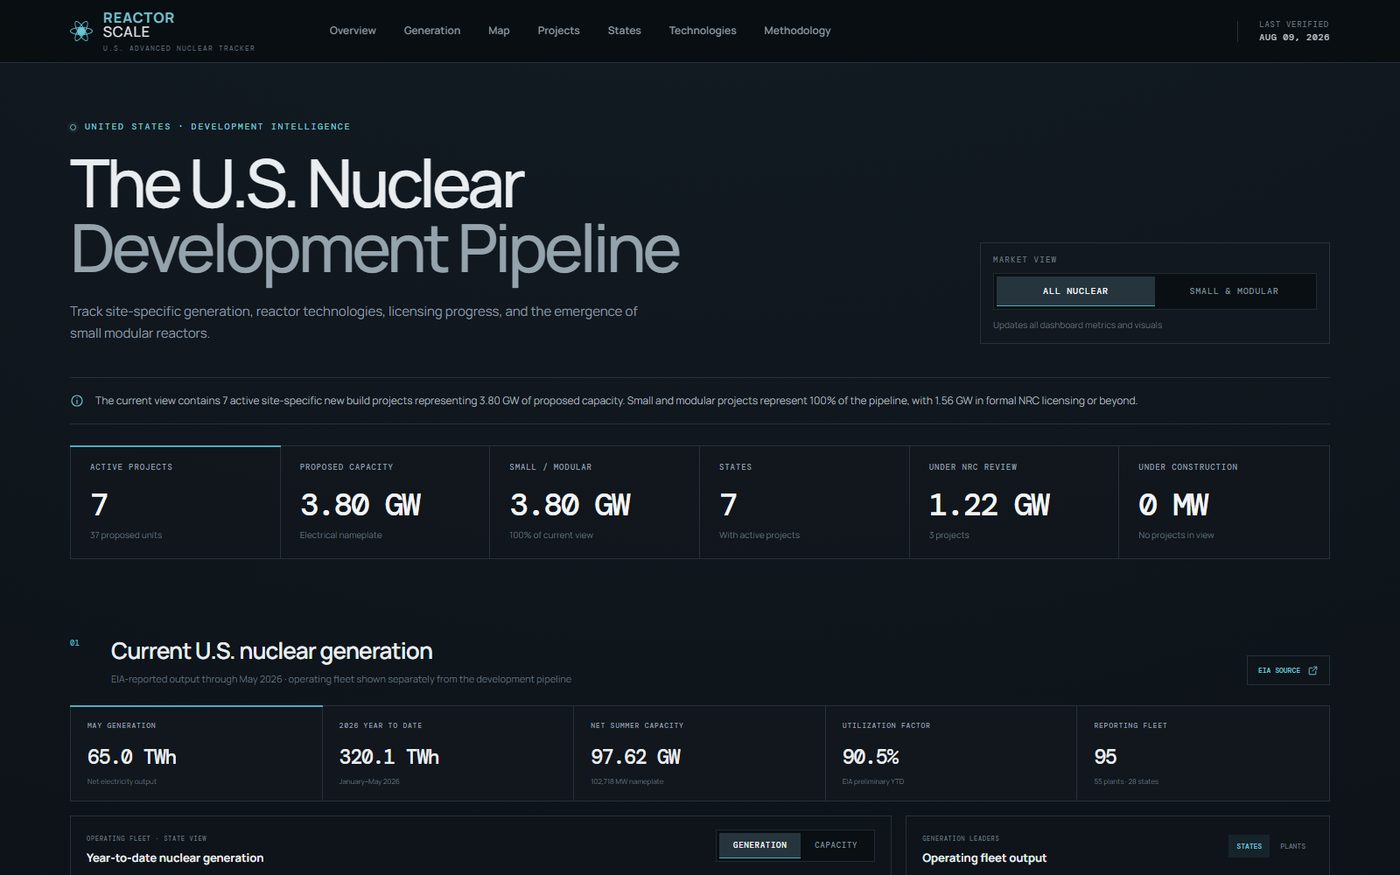This screenshot has height=875, width=1400.
Task: Switch generation leaders to Plants
Action: click(1293, 846)
